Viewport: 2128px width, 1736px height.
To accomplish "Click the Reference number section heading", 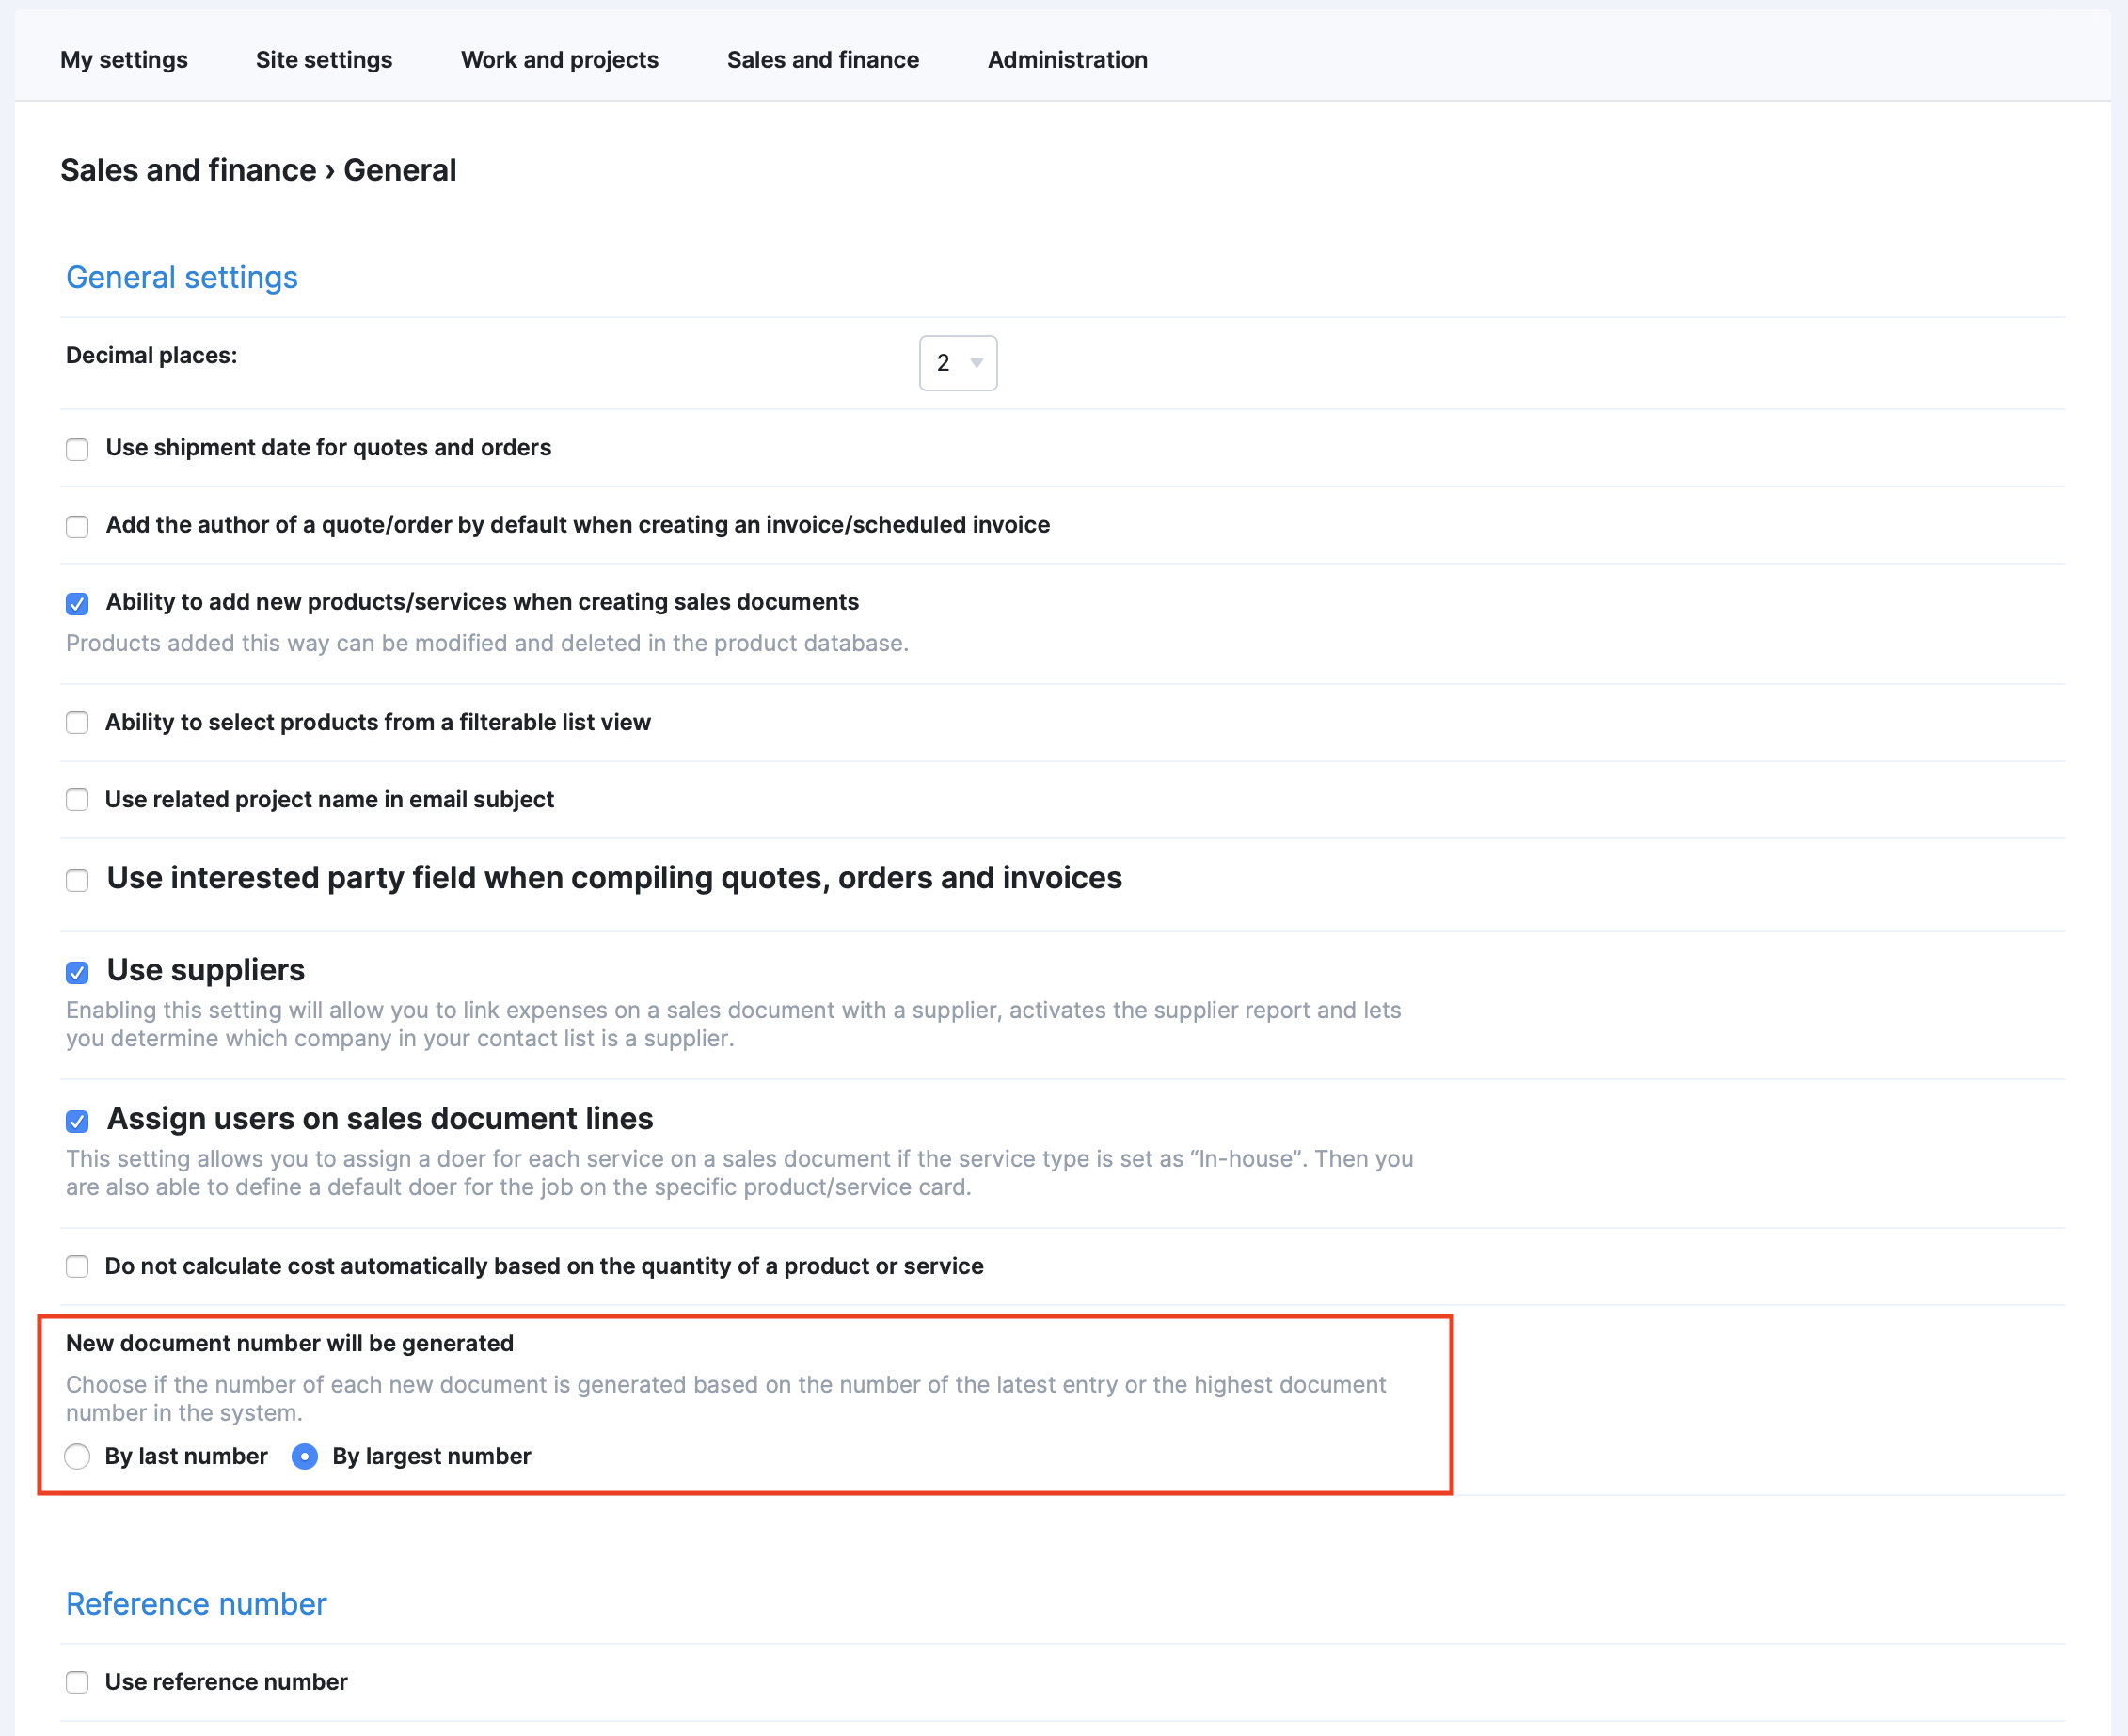I will pos(196,1604).
